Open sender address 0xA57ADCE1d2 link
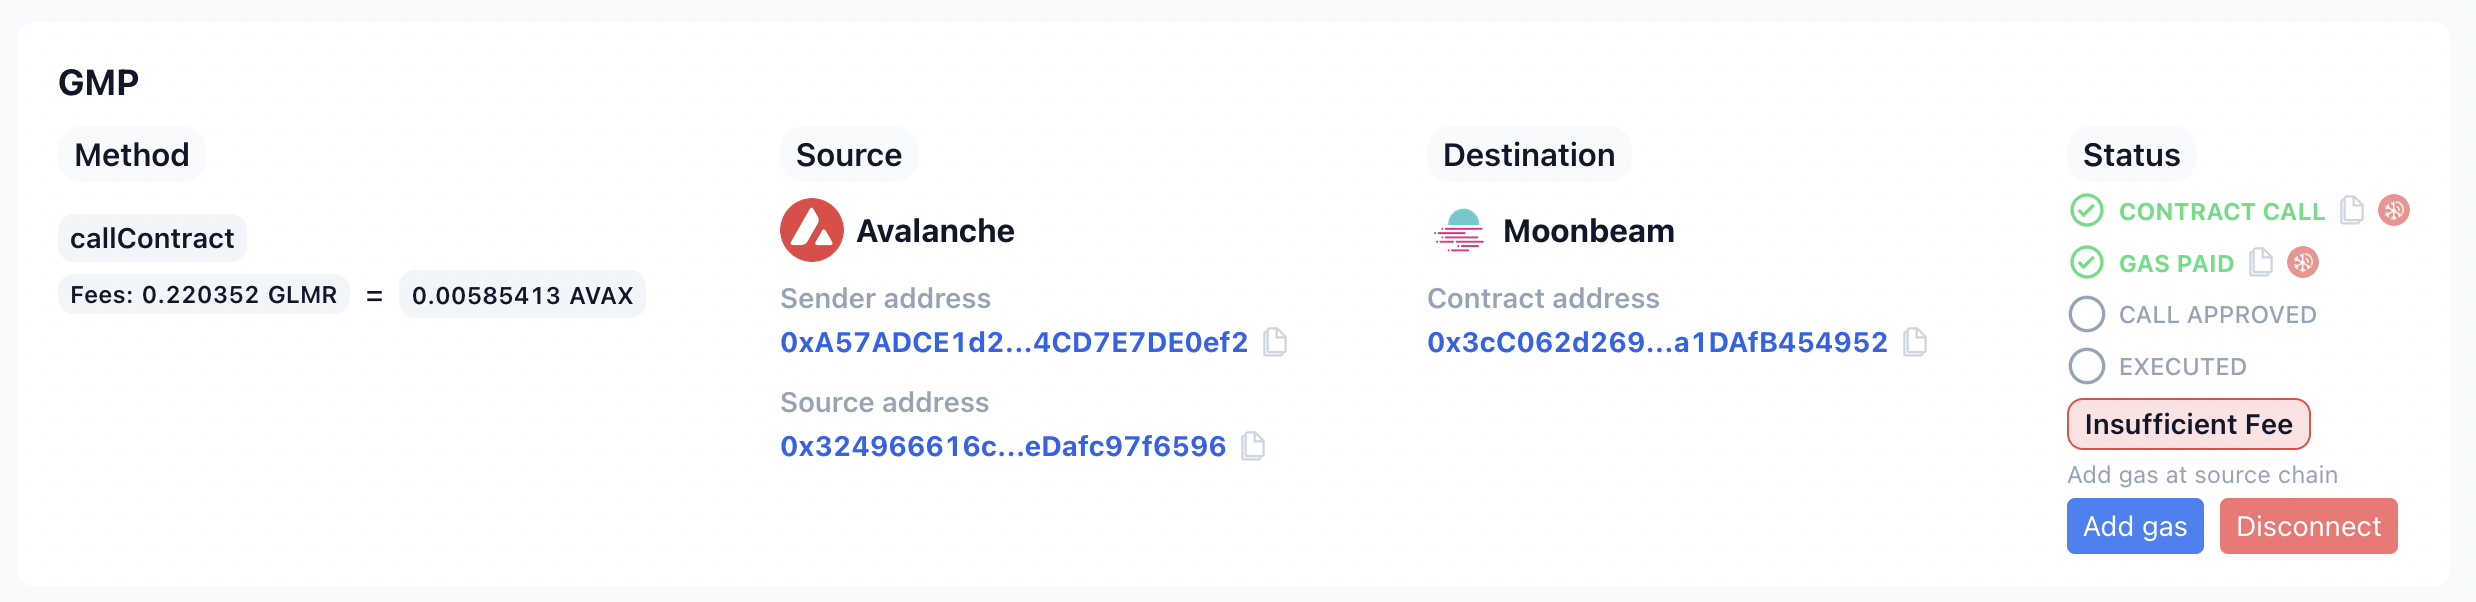2476x602 pixels. click(1014, 342)
